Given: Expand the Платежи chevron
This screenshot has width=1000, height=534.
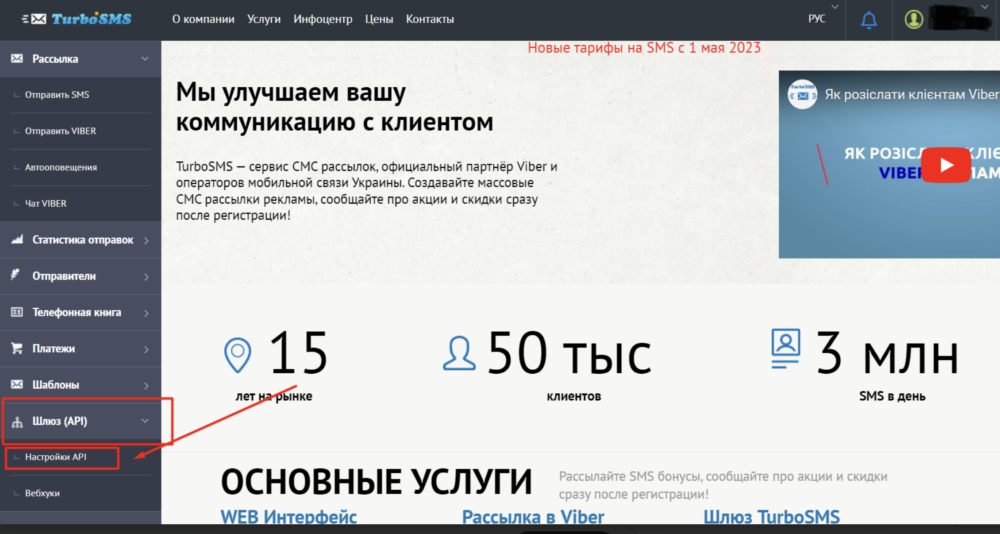Looking at the screenshot, I should tap(146, 350).
